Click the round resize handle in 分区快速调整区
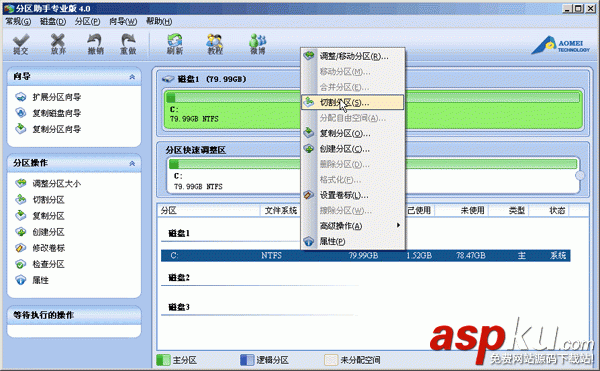 (580, 176)
